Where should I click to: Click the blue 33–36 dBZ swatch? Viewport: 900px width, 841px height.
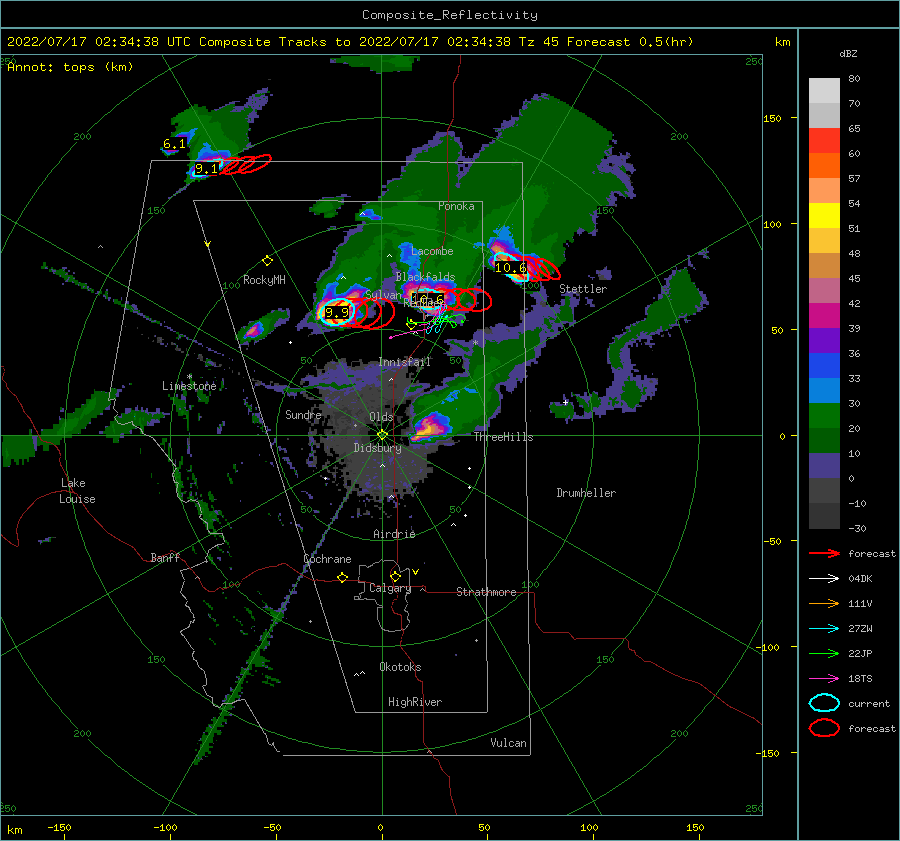click(824, 366)
